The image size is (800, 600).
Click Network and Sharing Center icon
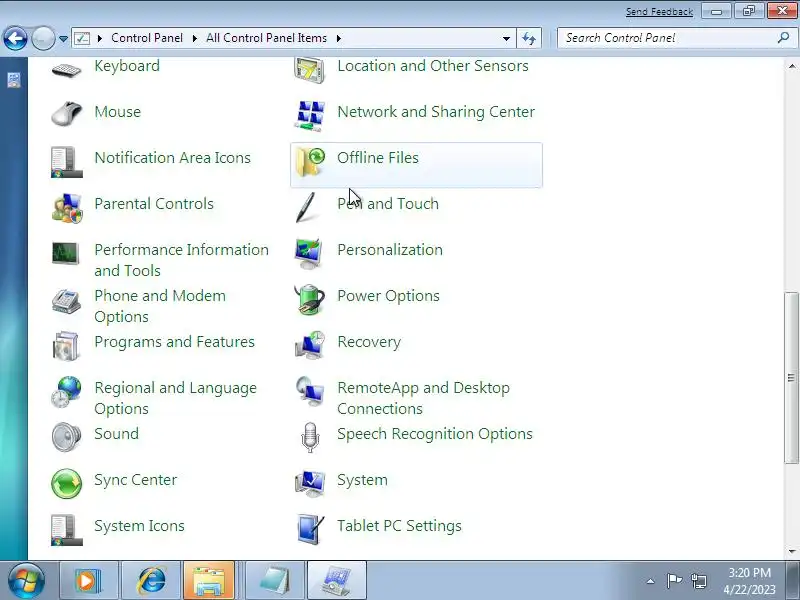click(x=309, y=115)
